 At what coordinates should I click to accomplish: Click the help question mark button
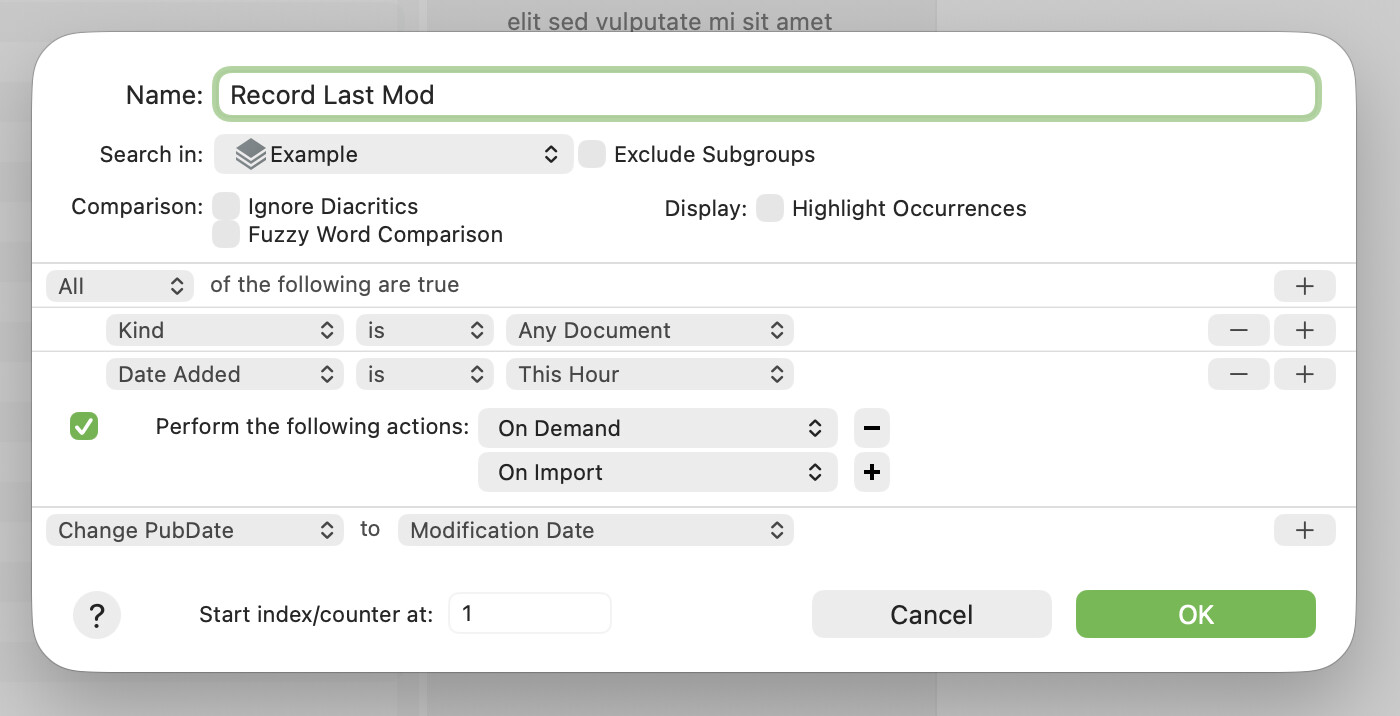pos(97,614)
